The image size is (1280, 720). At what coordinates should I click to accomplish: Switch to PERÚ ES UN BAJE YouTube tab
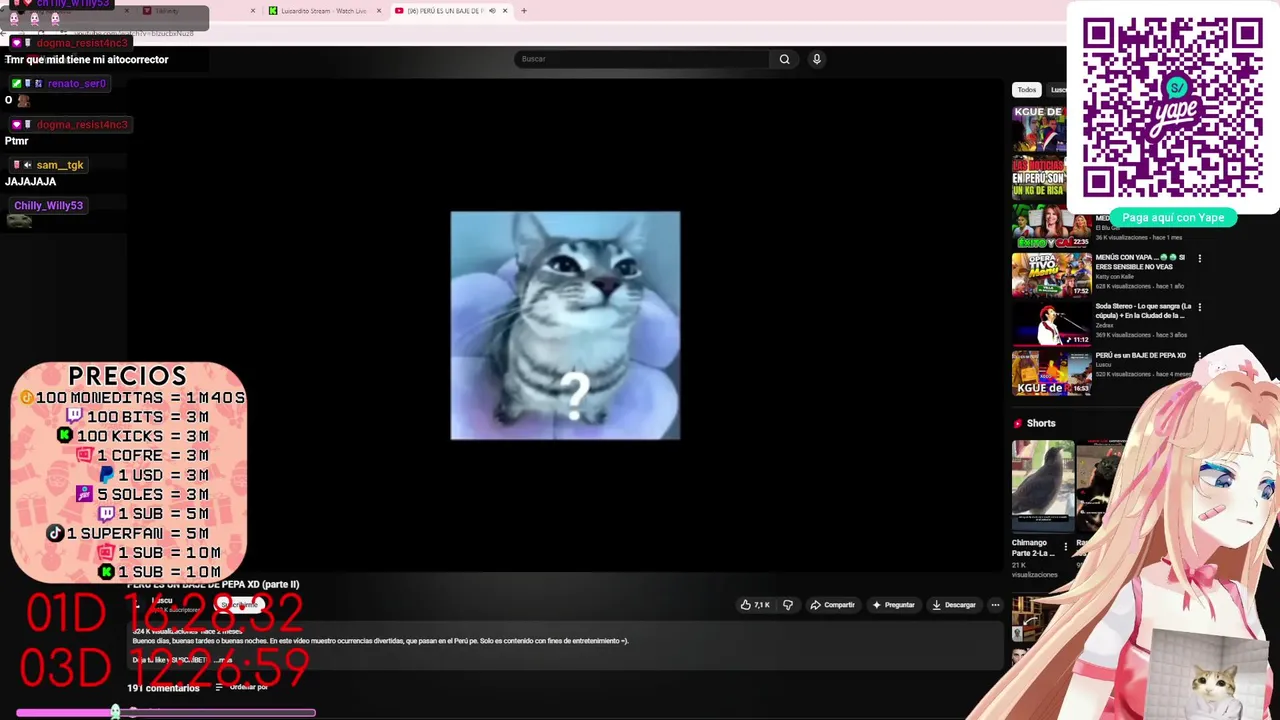pos(445,11)
